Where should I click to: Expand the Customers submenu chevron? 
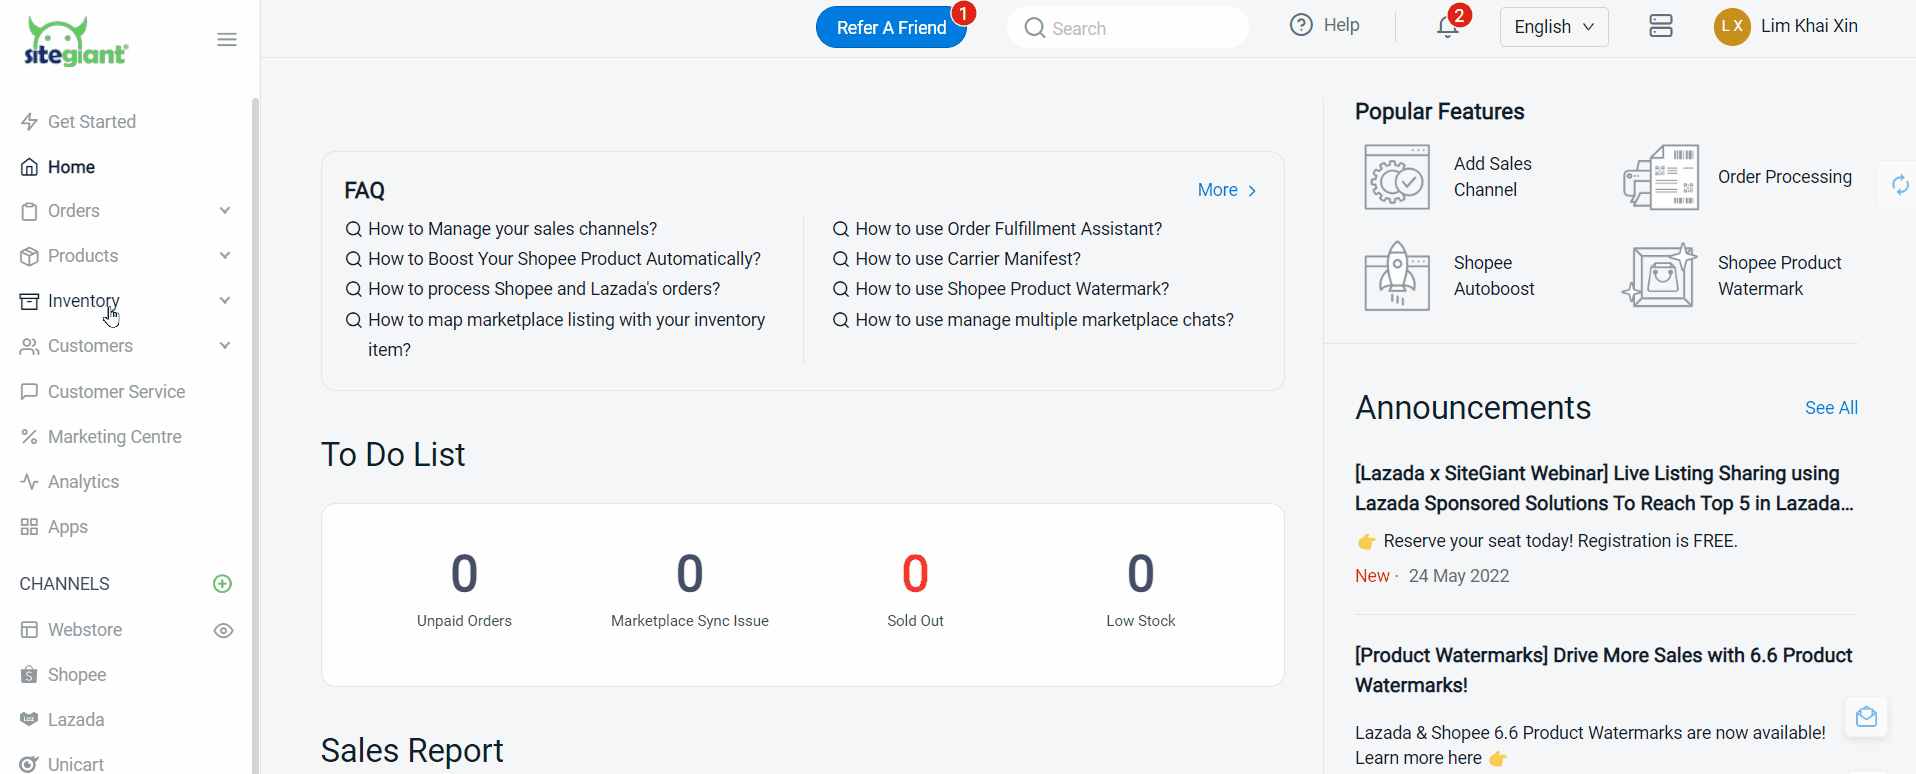coord(225,346)
